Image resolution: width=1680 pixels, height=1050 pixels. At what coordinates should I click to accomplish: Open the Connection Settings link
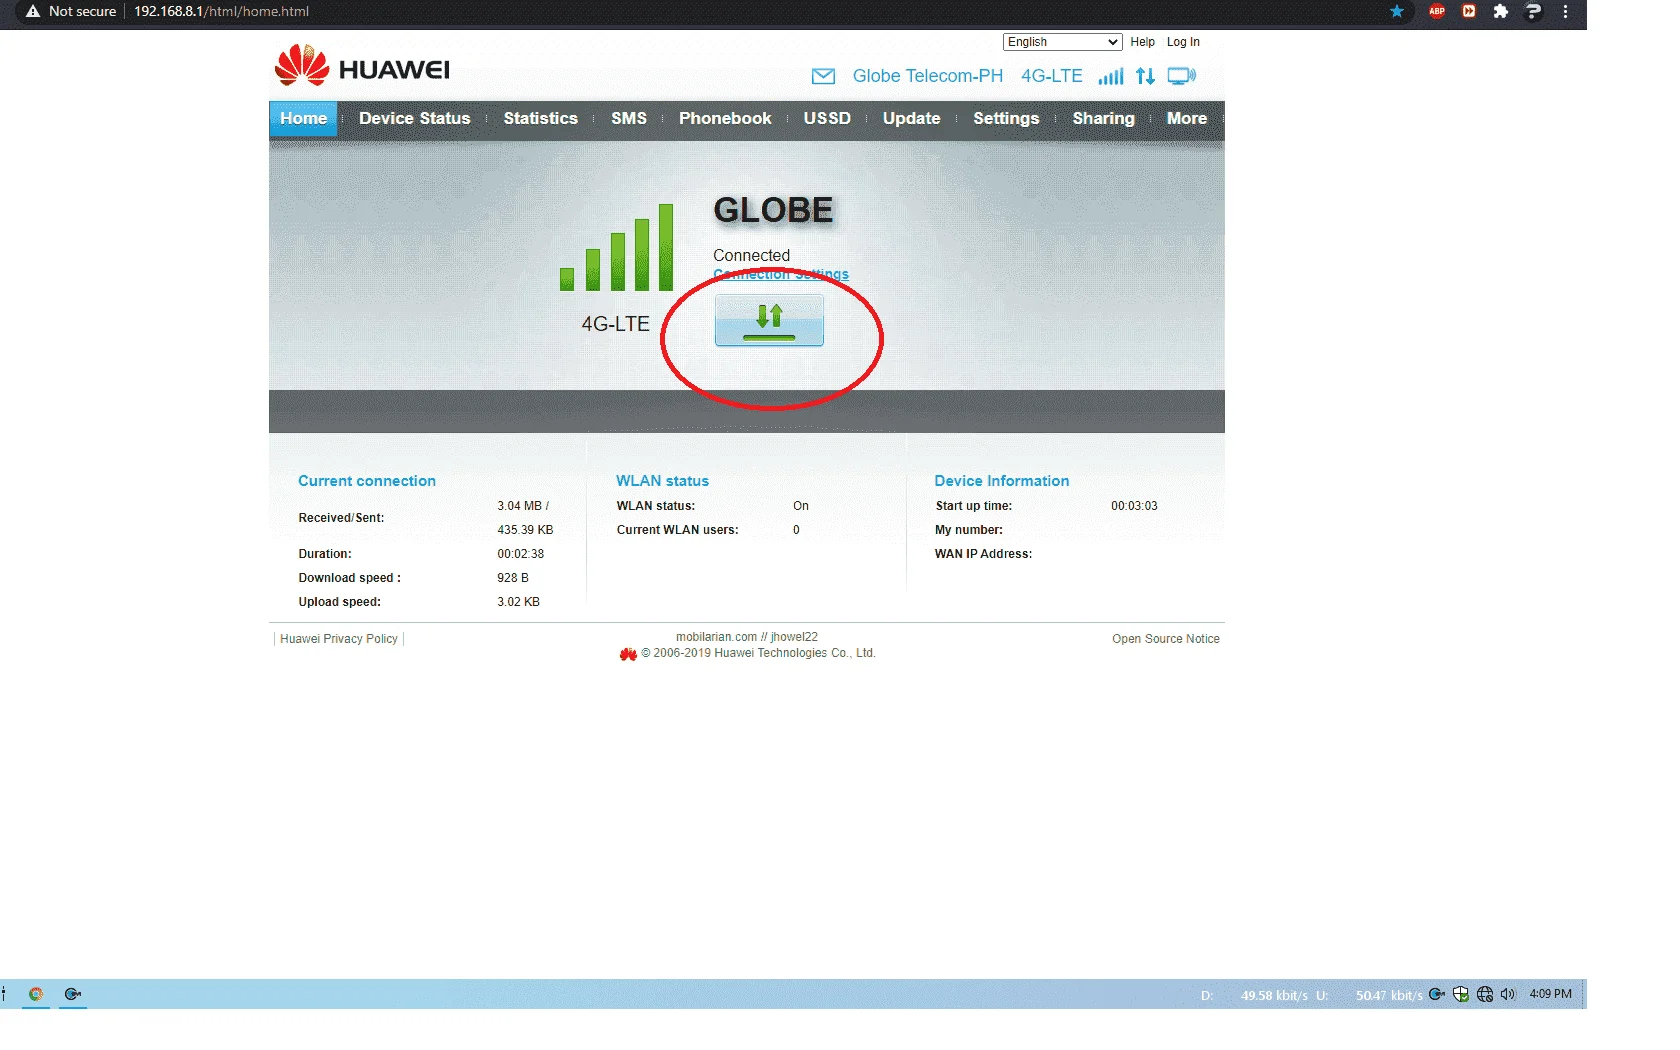pos(781,274)
